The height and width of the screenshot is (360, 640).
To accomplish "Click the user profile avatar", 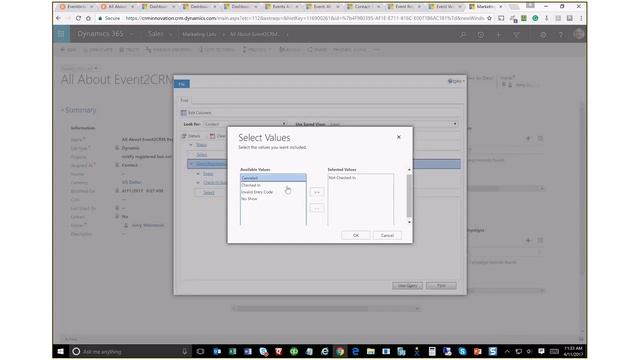I will [x=578, y=34].
